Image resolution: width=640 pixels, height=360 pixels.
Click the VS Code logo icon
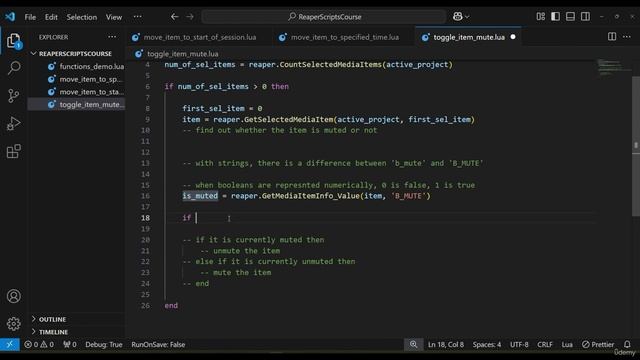pos(10,17)
